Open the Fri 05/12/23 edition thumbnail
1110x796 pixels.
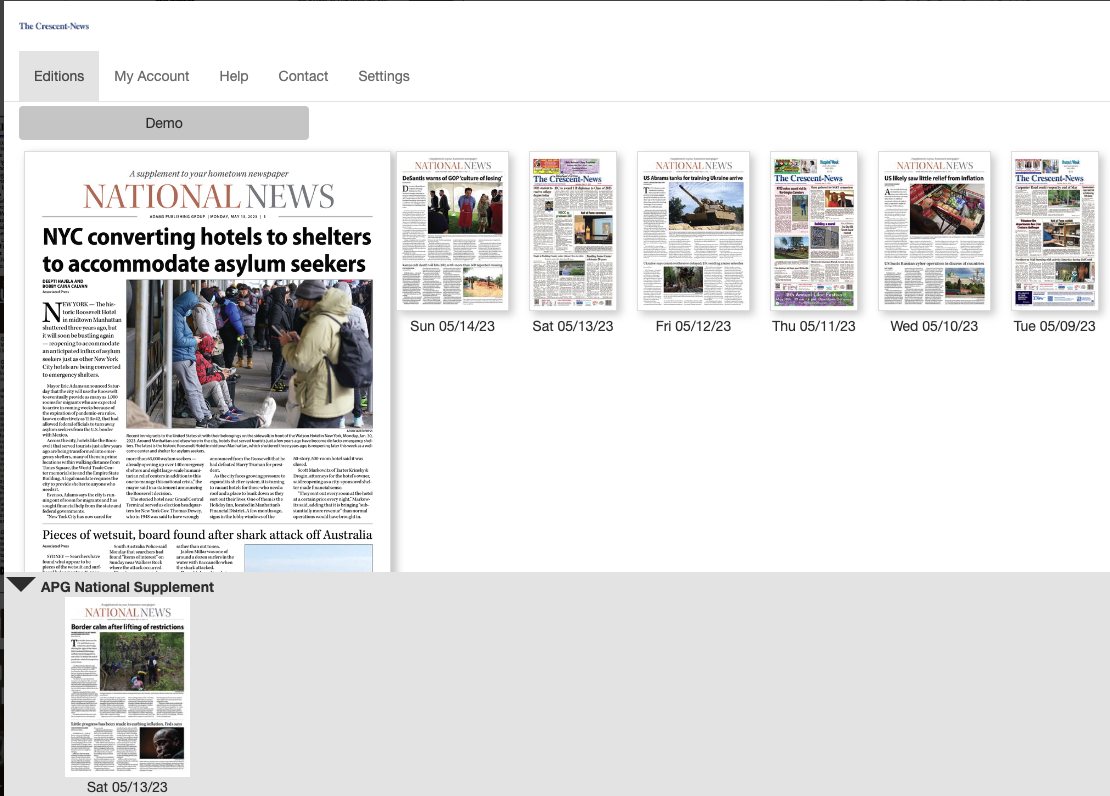click(693, 231)
